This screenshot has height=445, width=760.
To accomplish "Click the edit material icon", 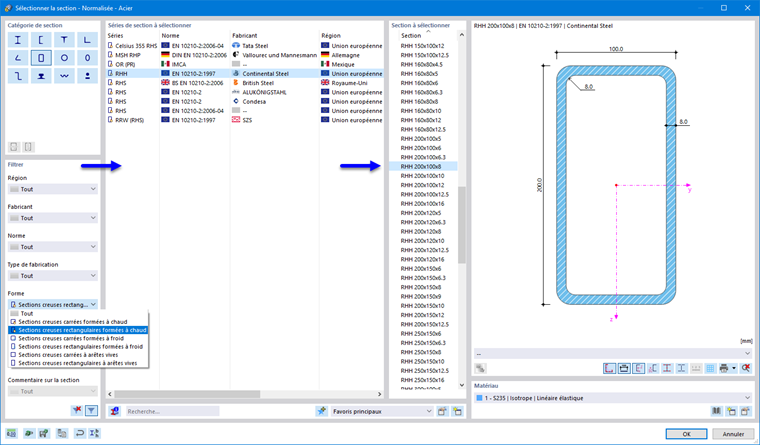I will pyautogui.click(x=746, y=411).
